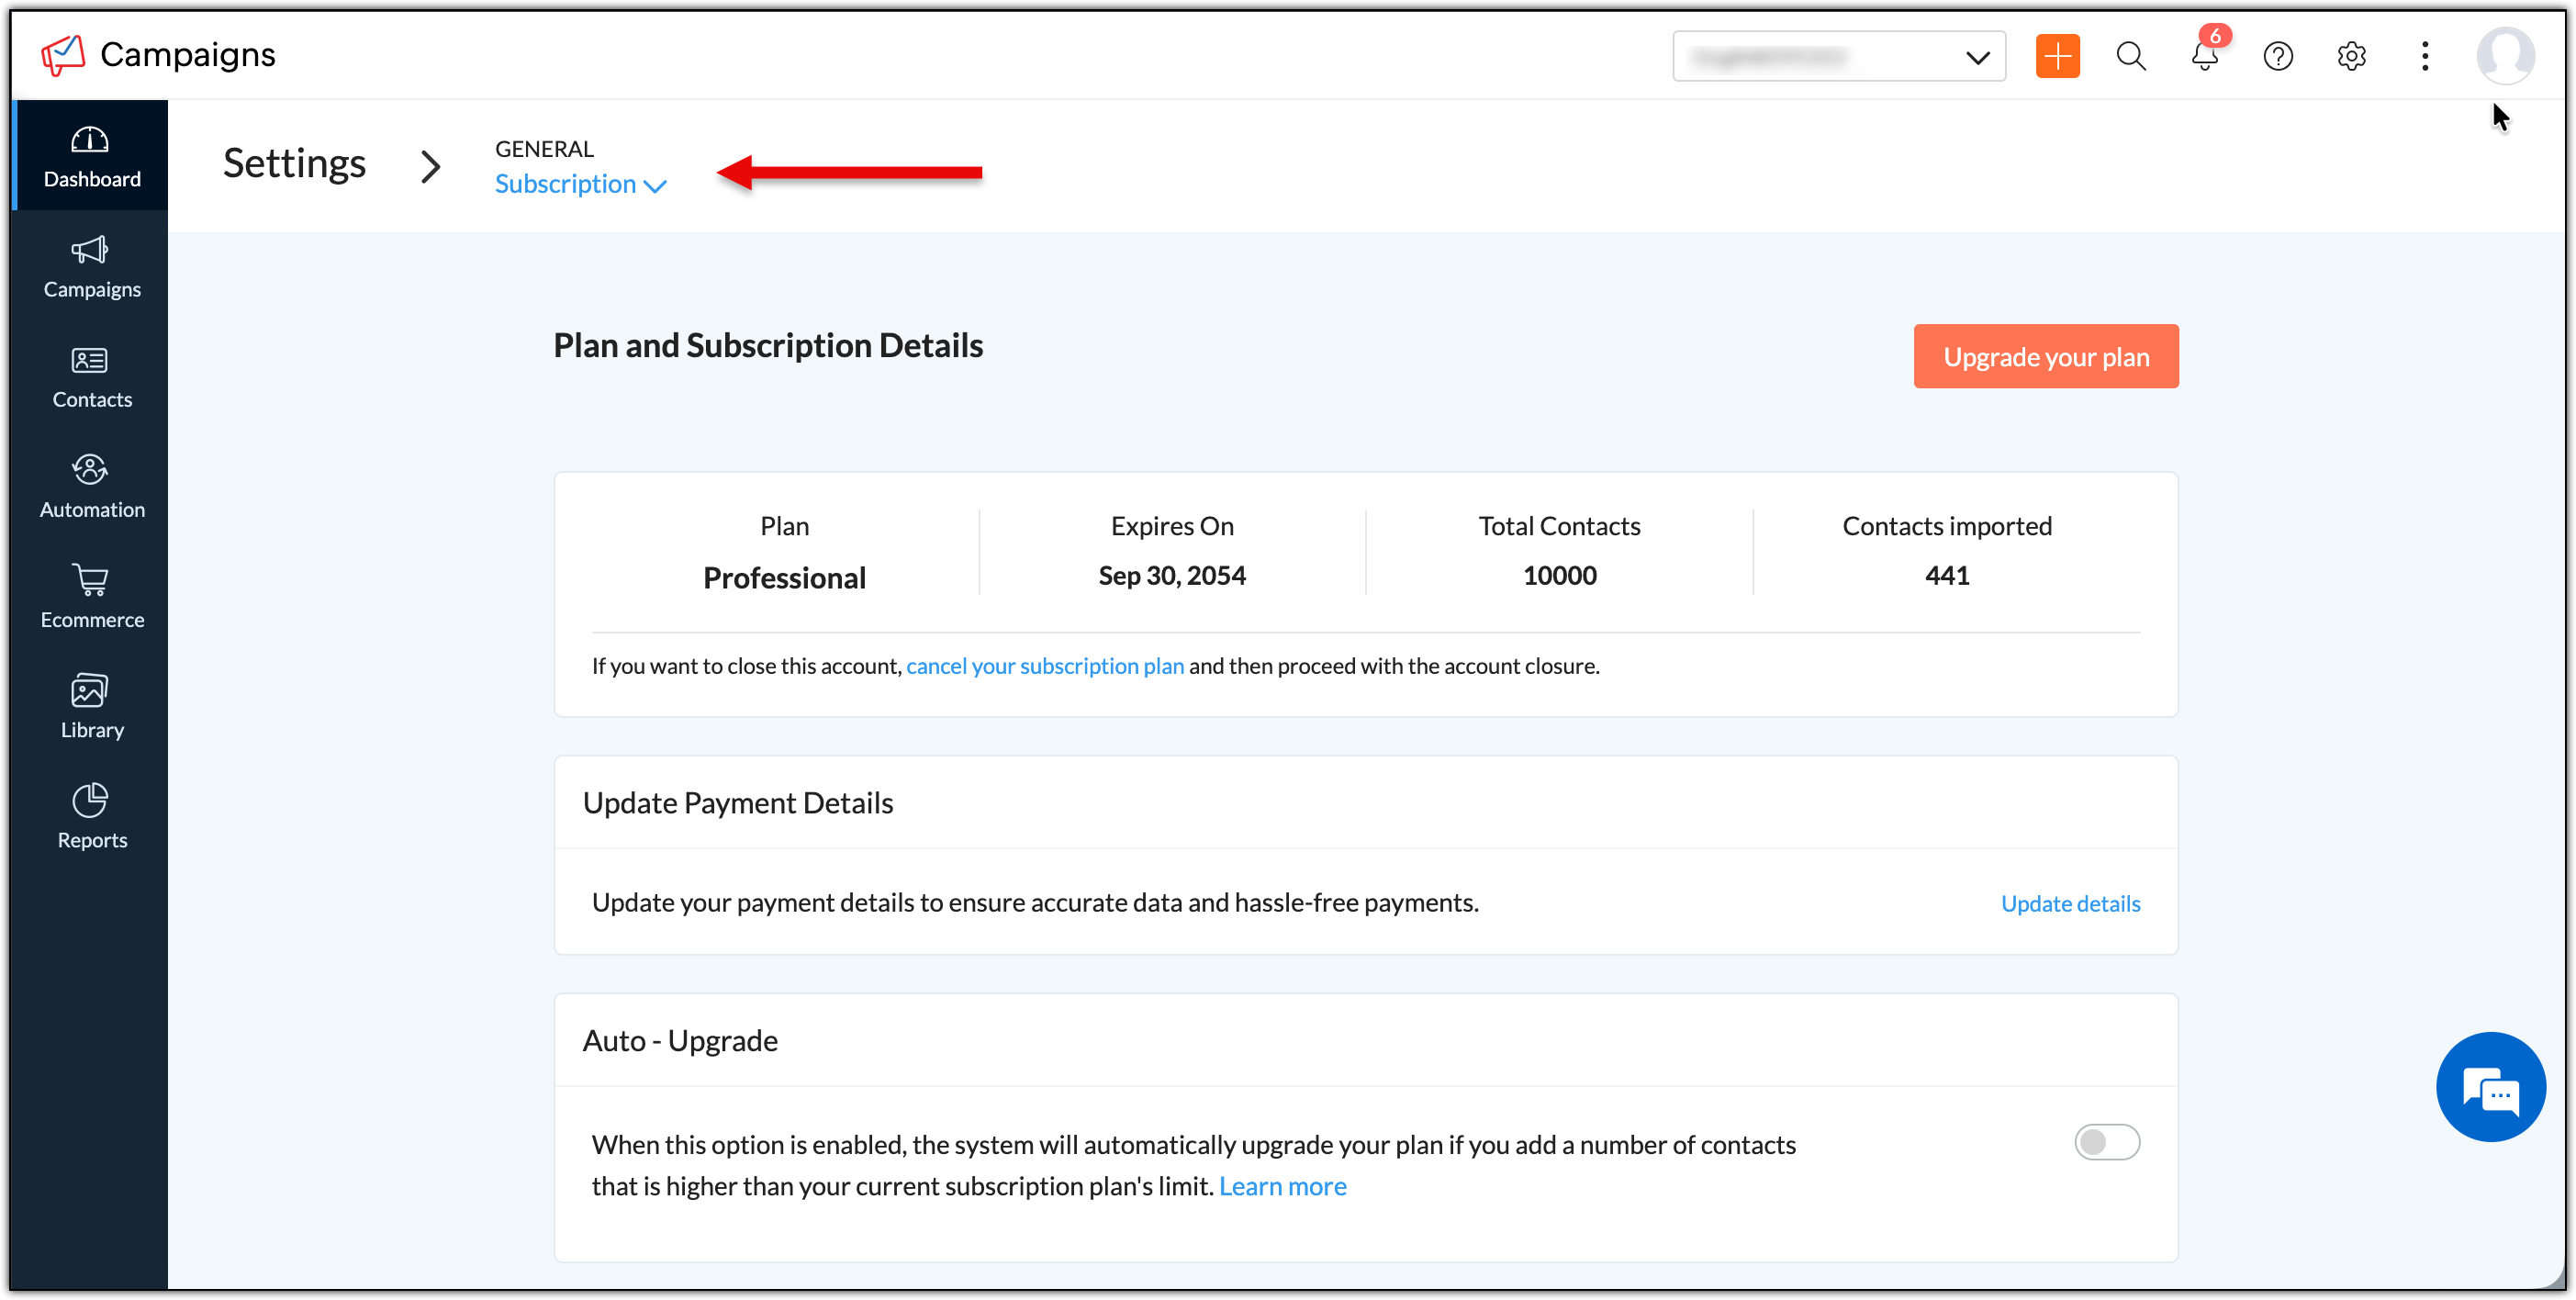Click the orange plus create button
Image resolution: width=2576 pixels, height=1300 pixels.
[x=2057, y=56]
